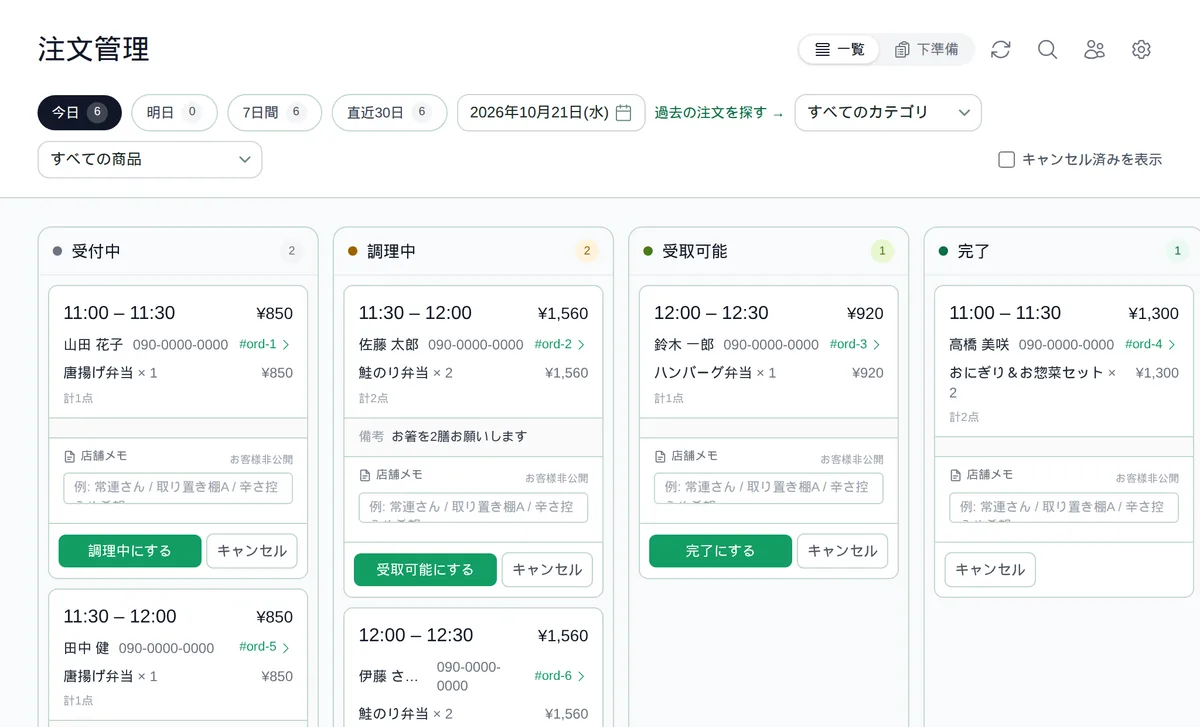Open the search magnifier icon

[x=1047, y=49]
